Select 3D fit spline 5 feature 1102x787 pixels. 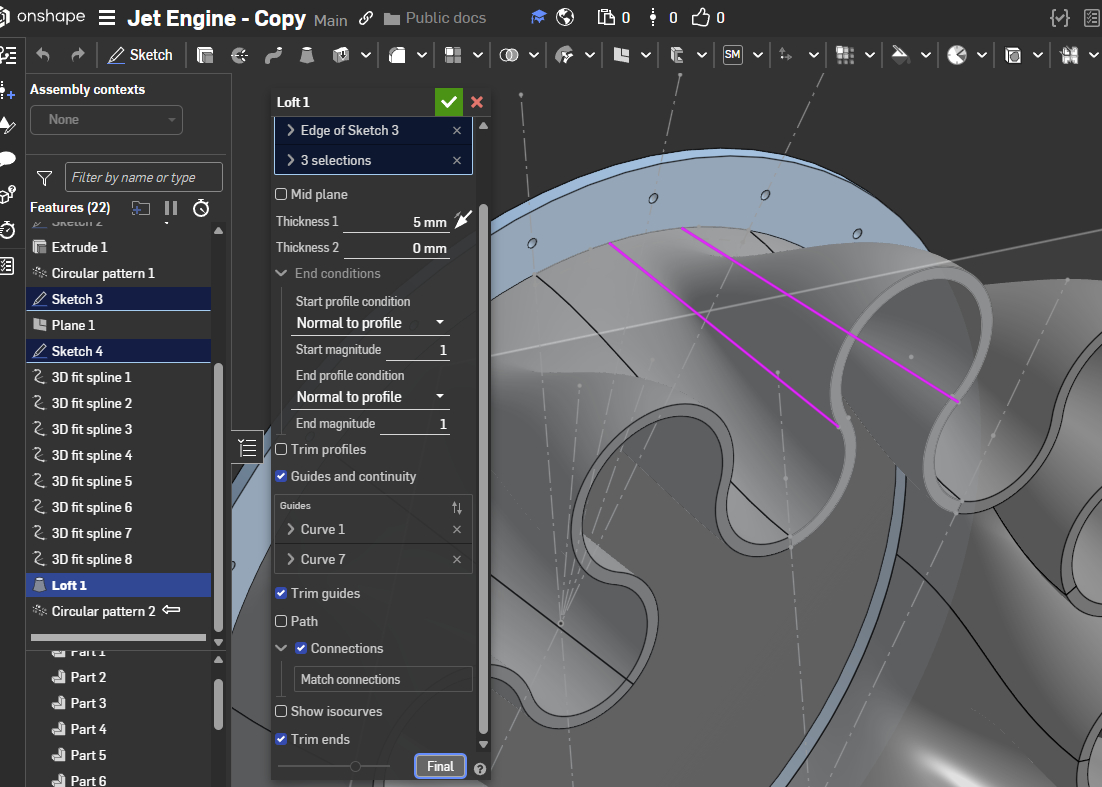[118, 481]
